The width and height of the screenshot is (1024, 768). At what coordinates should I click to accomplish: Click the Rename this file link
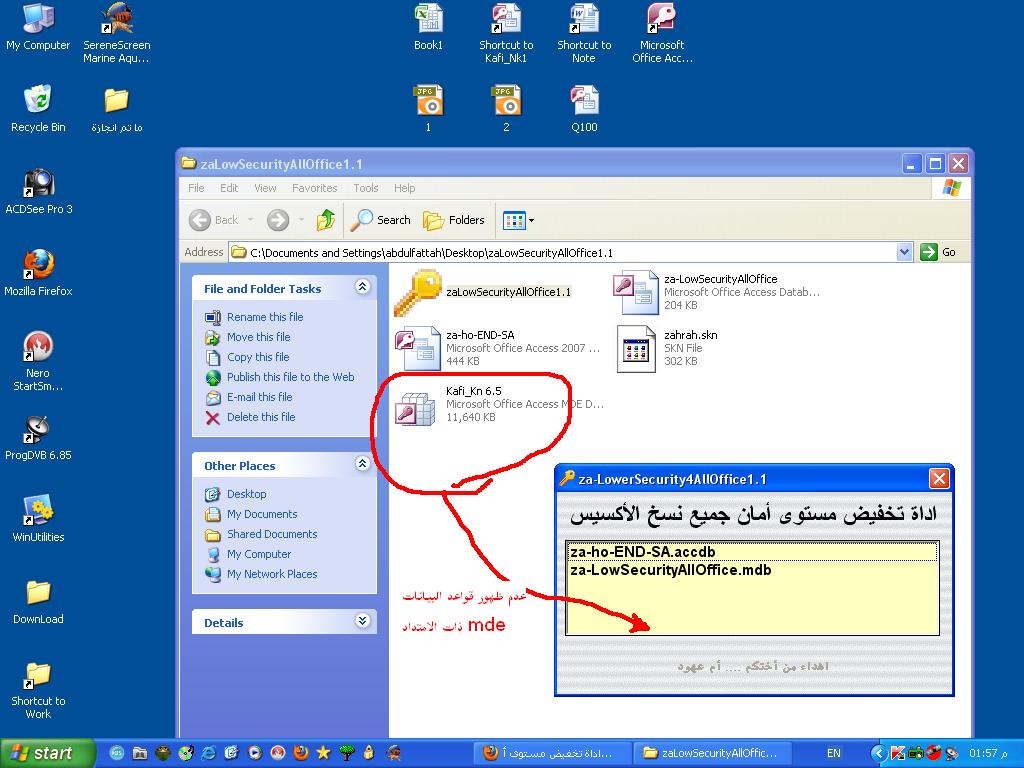point(265,317)
